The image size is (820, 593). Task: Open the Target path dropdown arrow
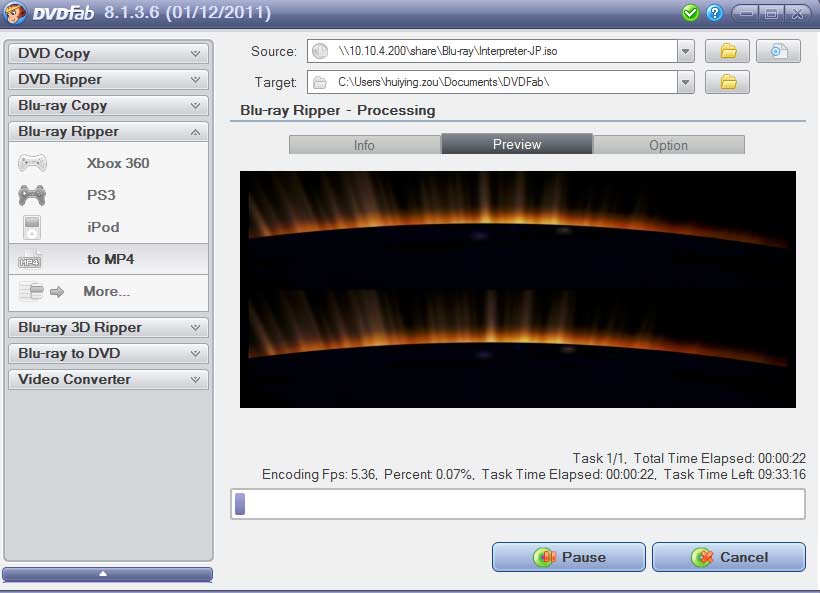[686, 82]
